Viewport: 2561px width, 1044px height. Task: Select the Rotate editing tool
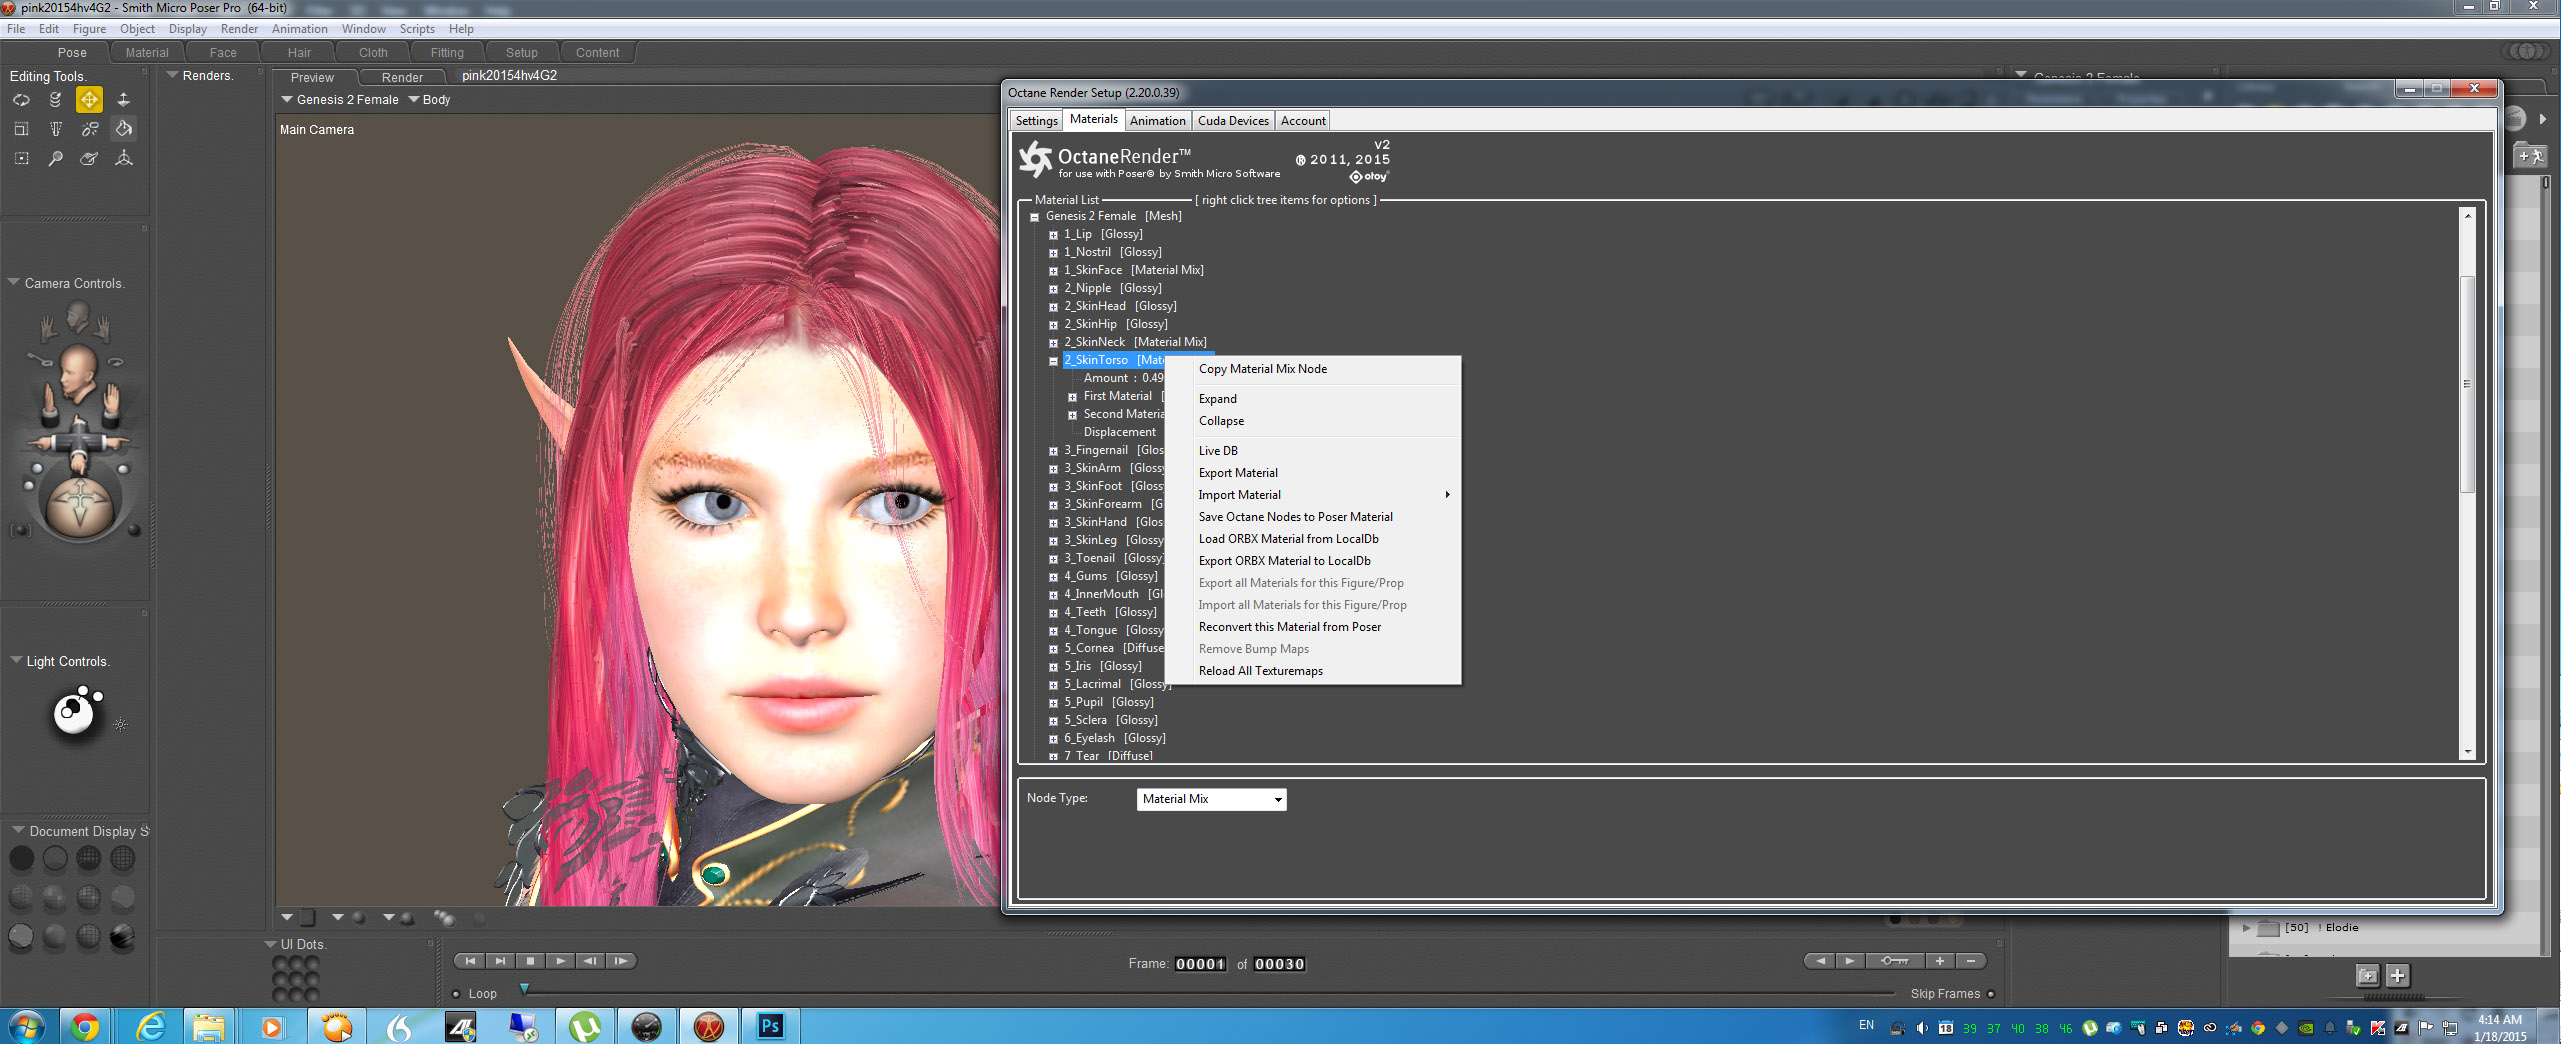click(x=21, y=100)
